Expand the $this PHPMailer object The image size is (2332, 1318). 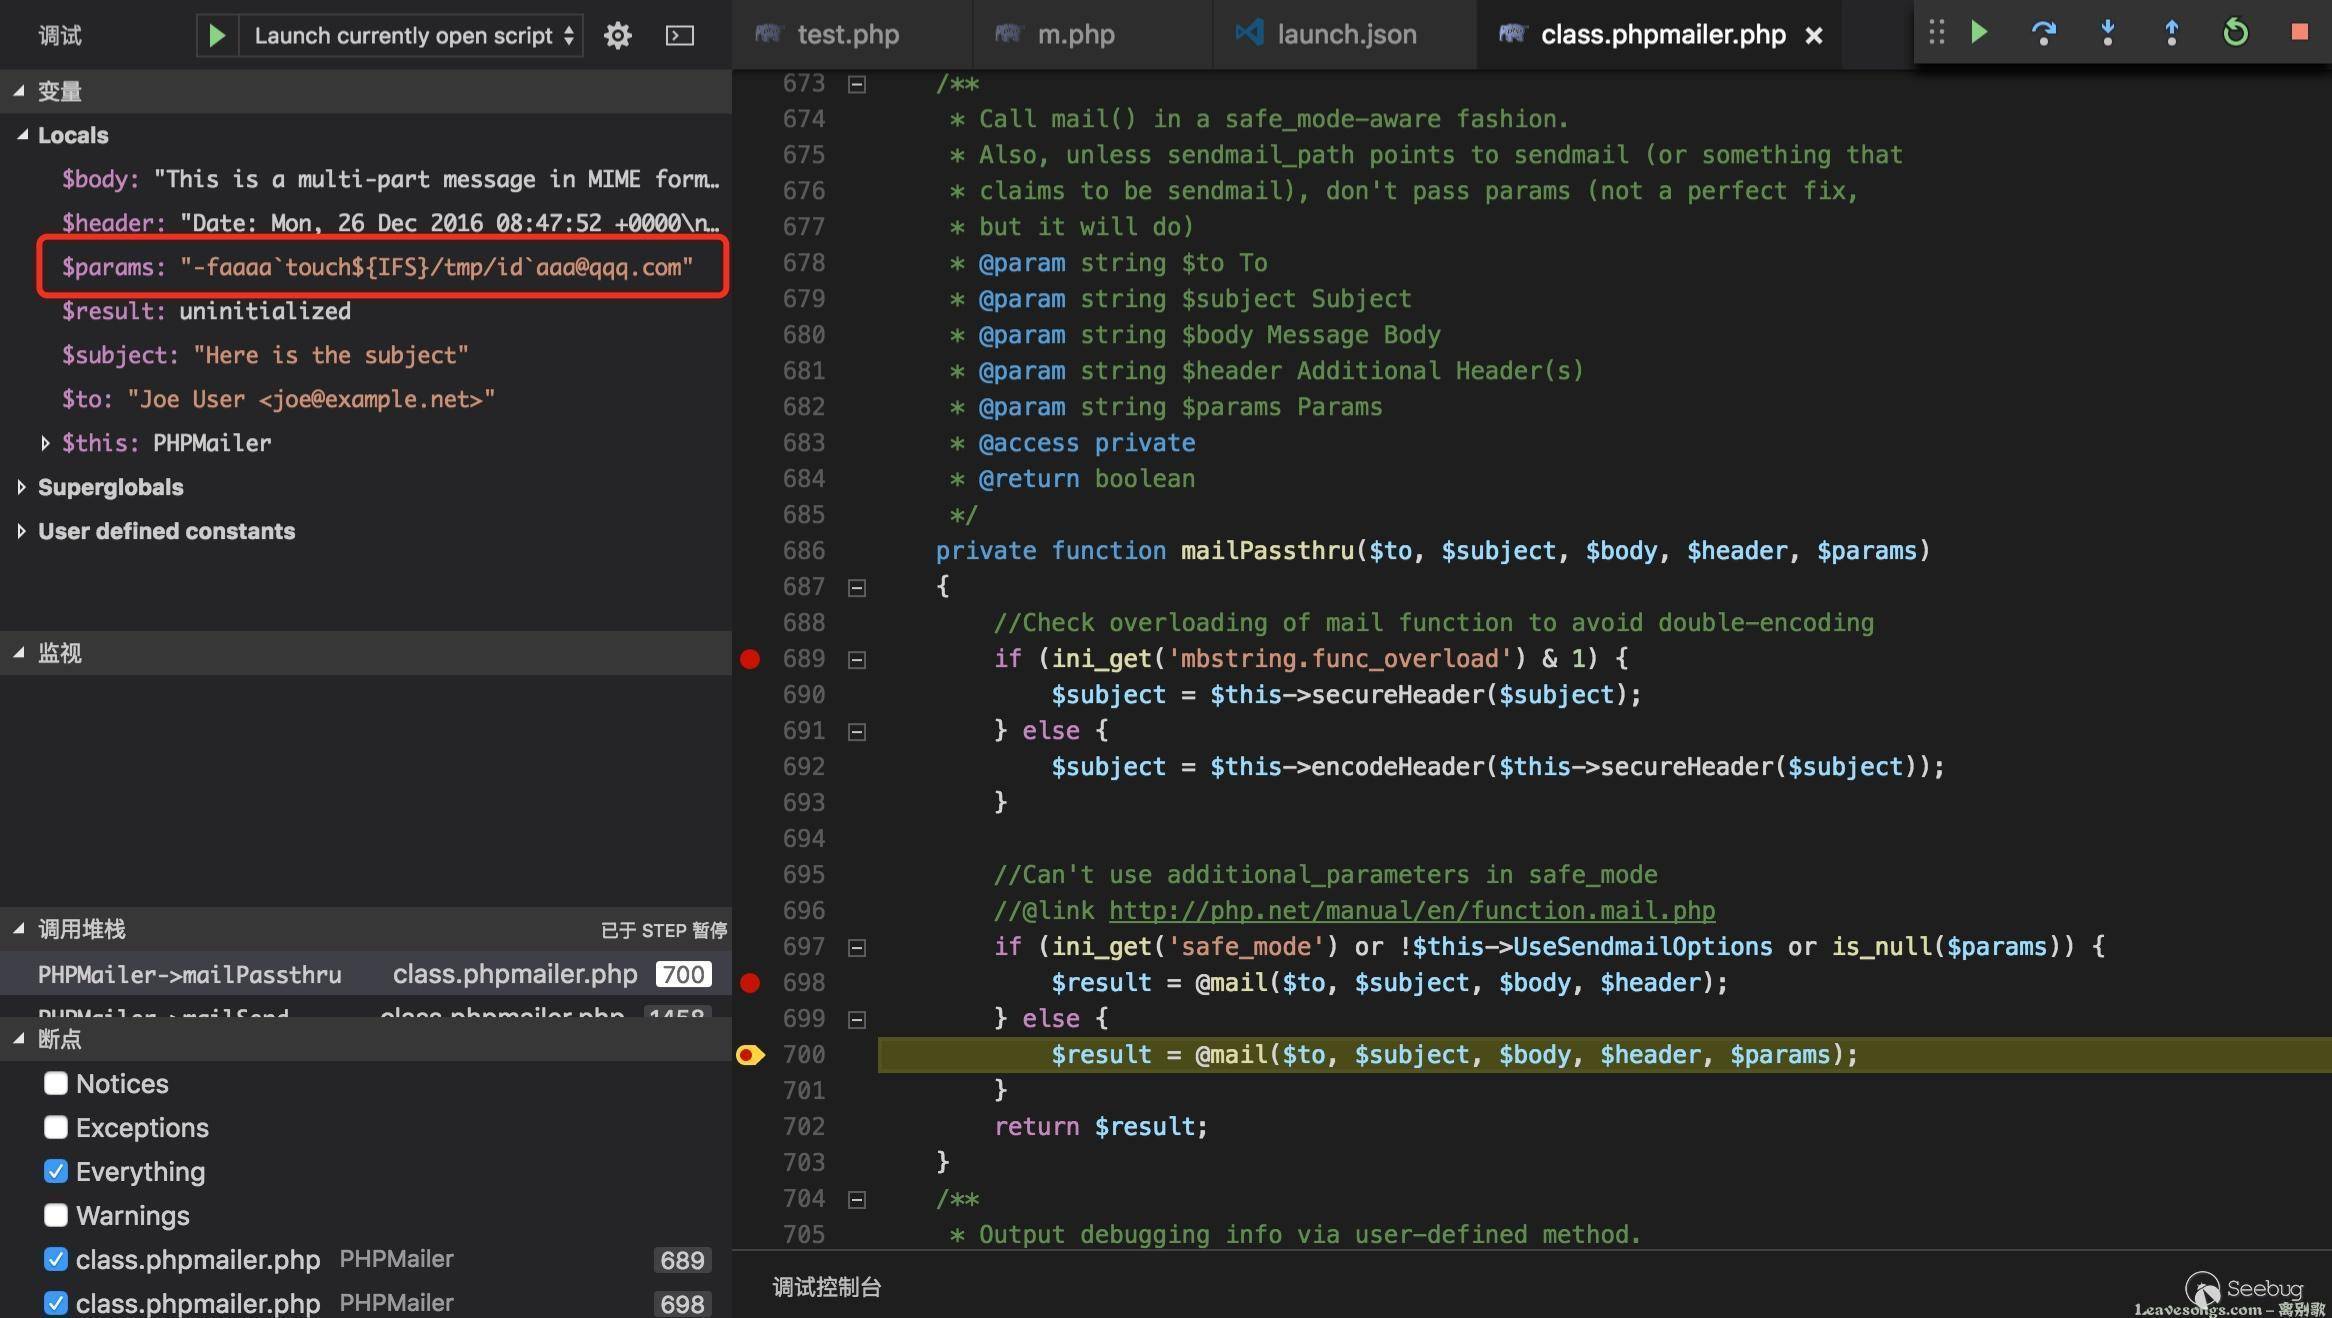point(45,440)
